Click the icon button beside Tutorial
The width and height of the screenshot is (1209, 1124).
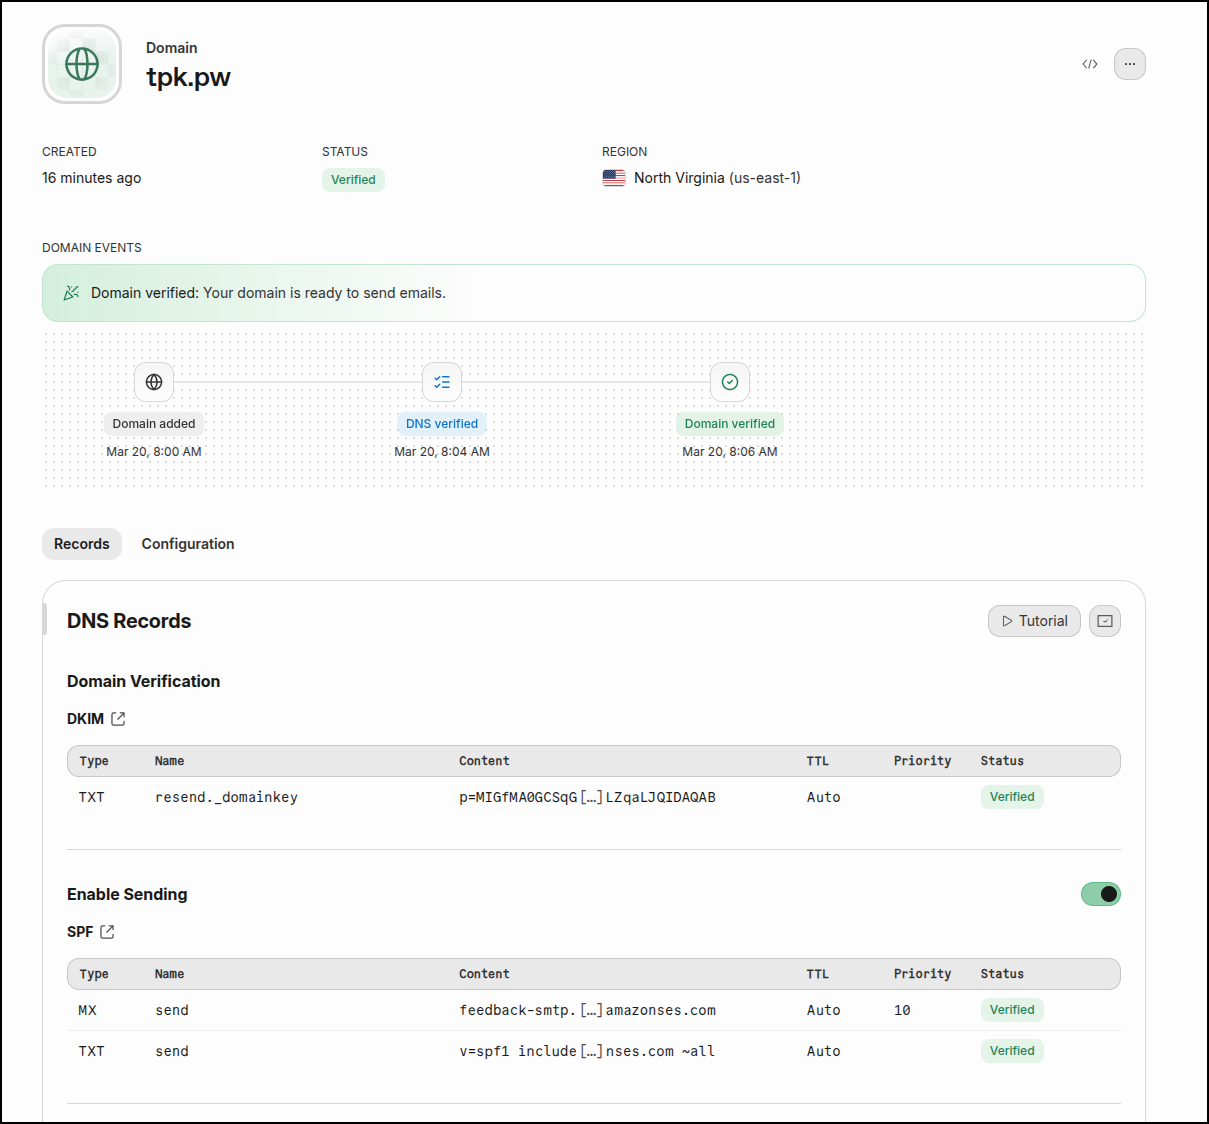(1104, 621)
